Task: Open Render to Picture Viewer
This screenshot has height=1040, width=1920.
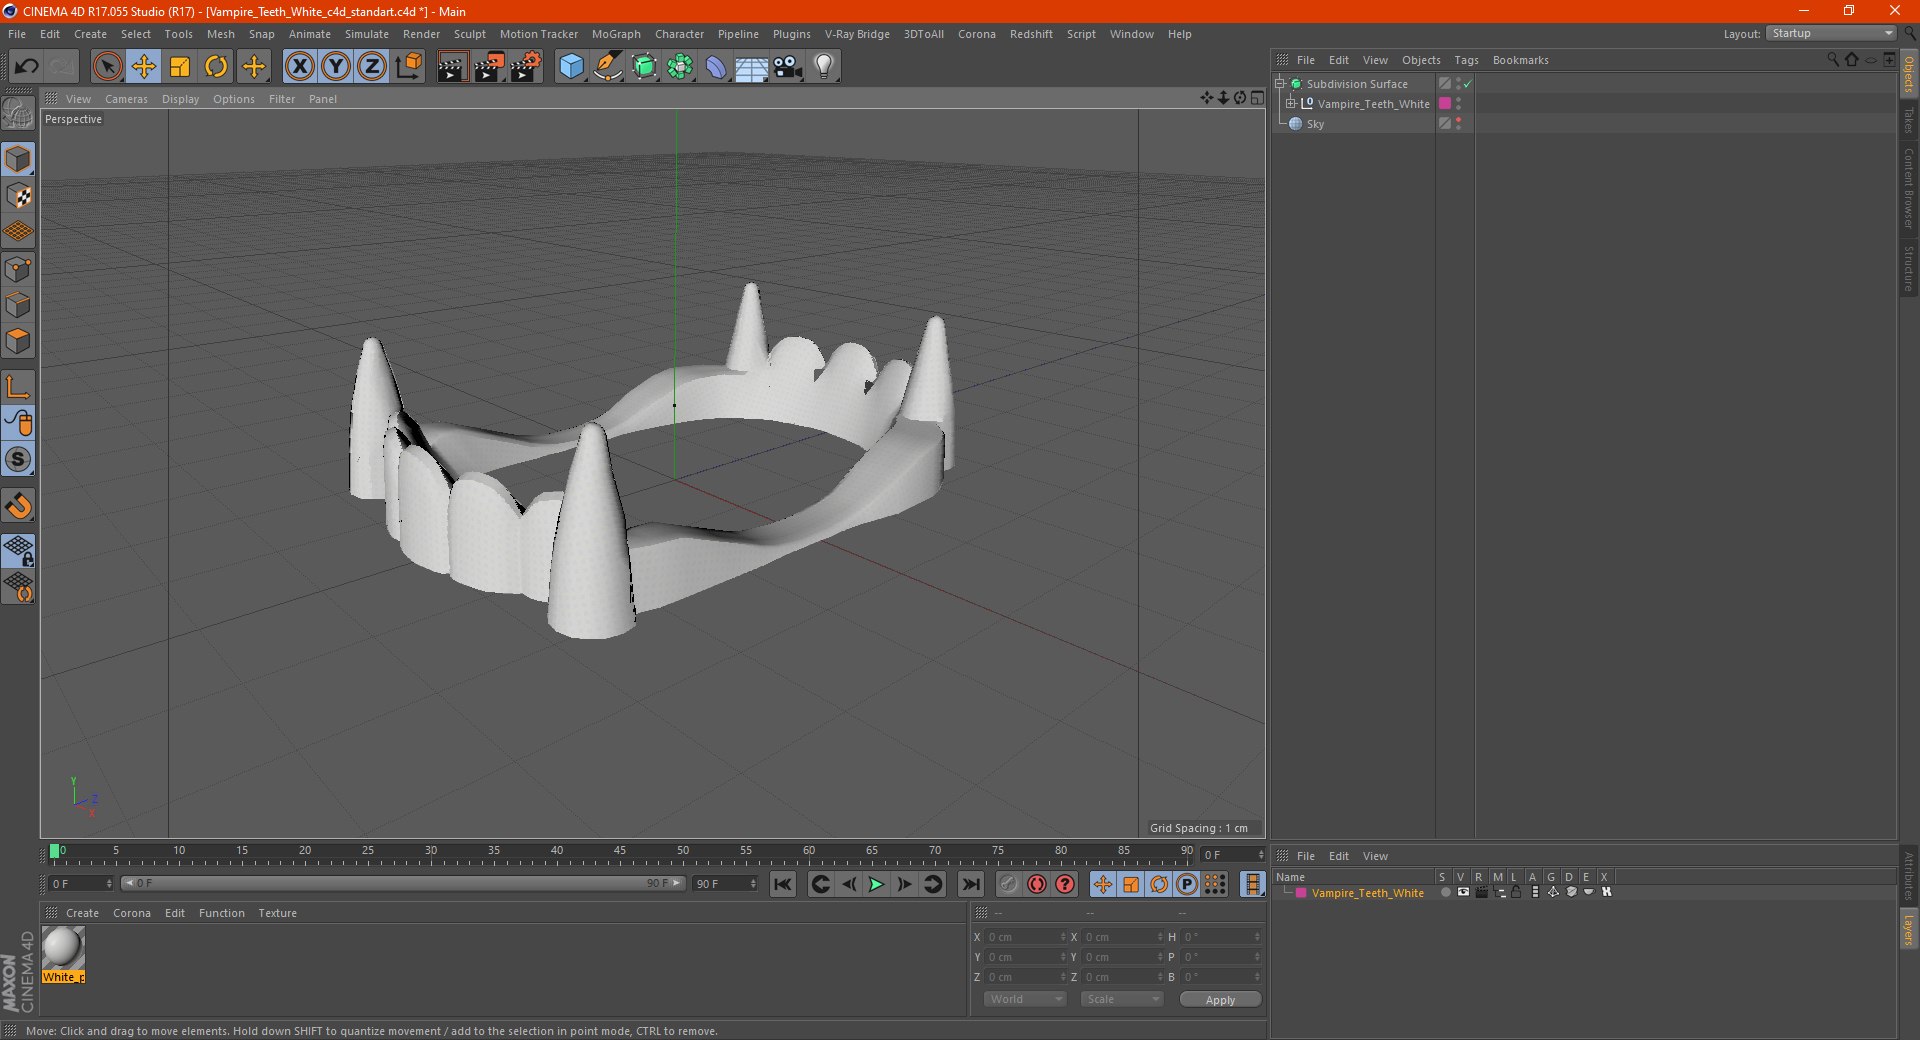Action: 489,67
